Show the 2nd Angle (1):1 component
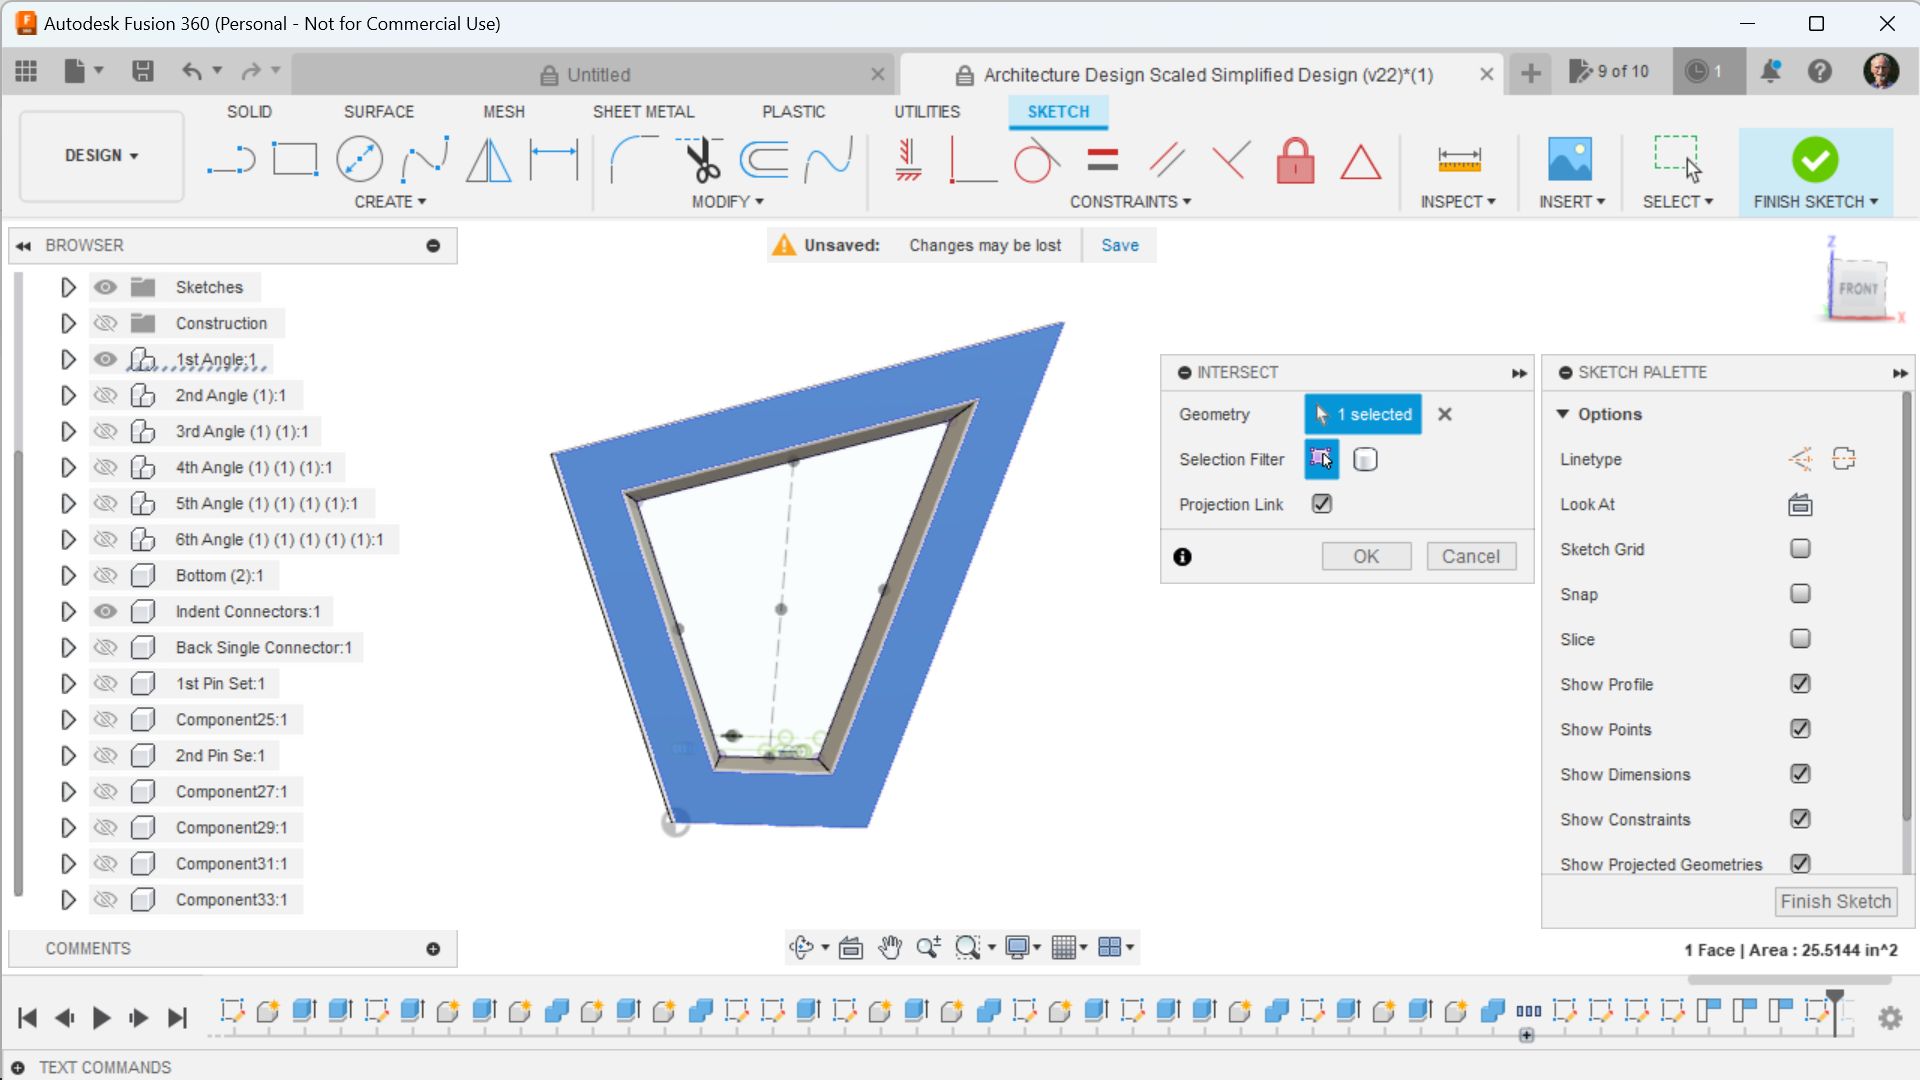 click(105, 395)
